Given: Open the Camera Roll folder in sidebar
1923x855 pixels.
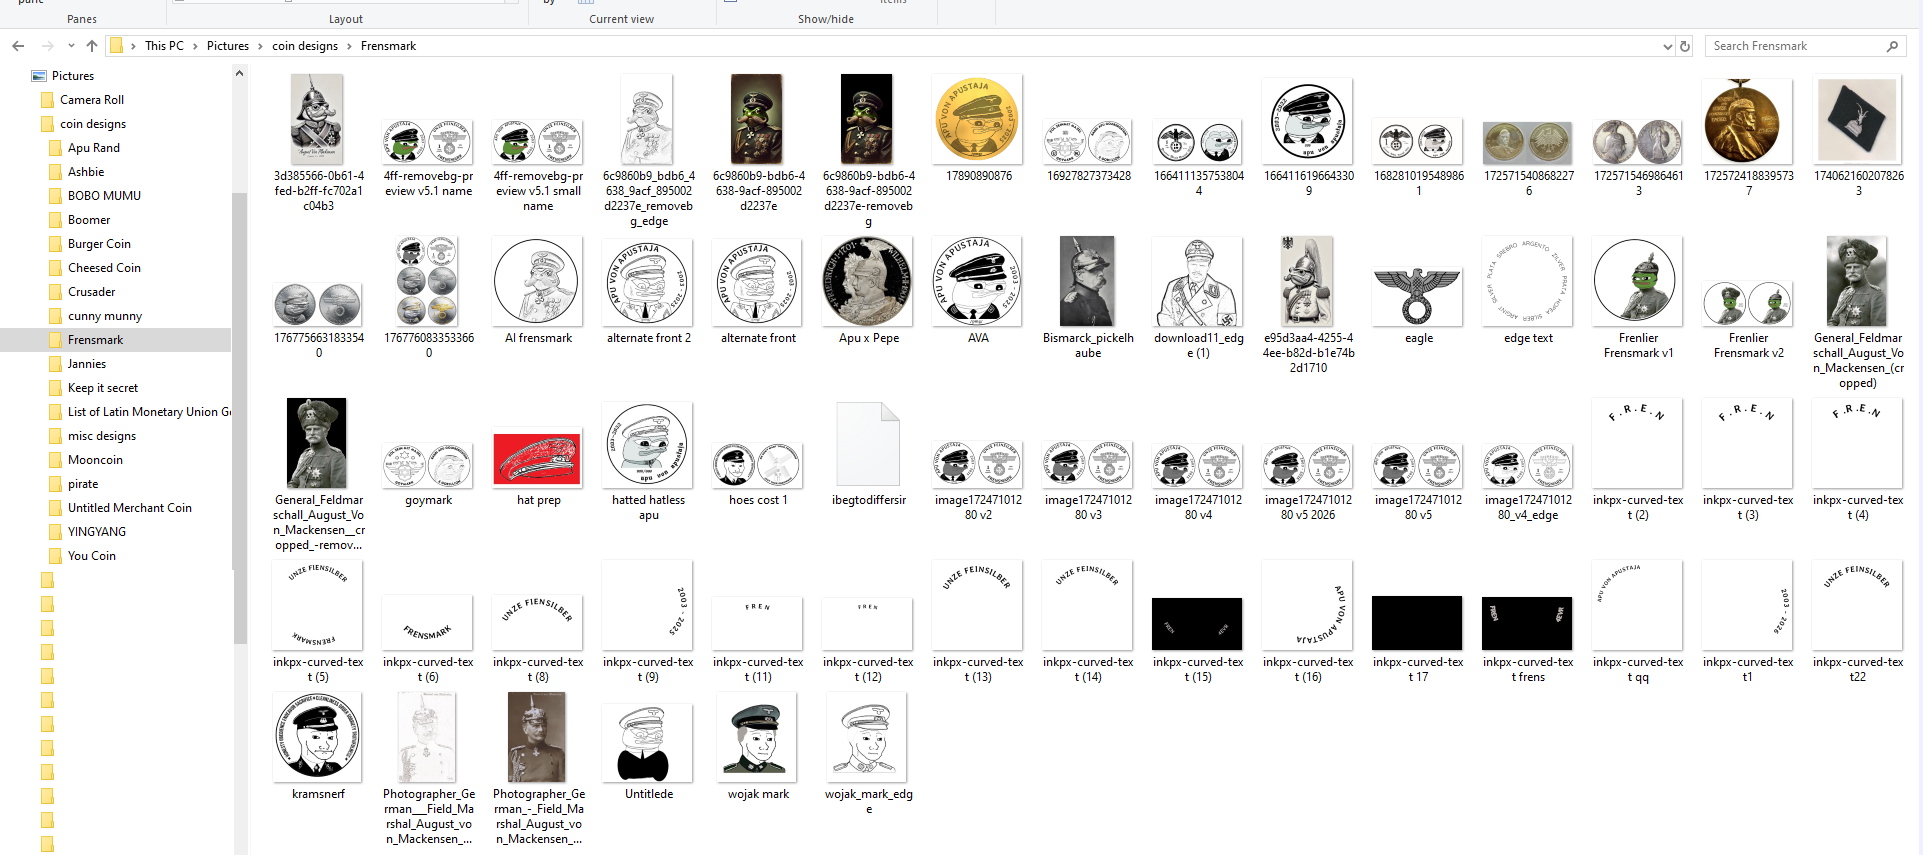Looking at the screenshot, I should click(x=92, y=100).
